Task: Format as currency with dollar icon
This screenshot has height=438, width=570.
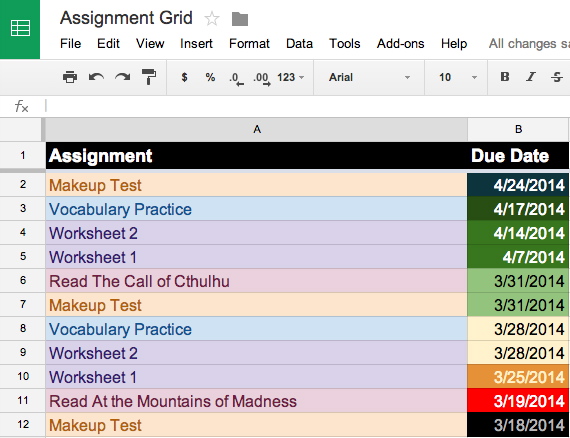Action: point(184,77)
